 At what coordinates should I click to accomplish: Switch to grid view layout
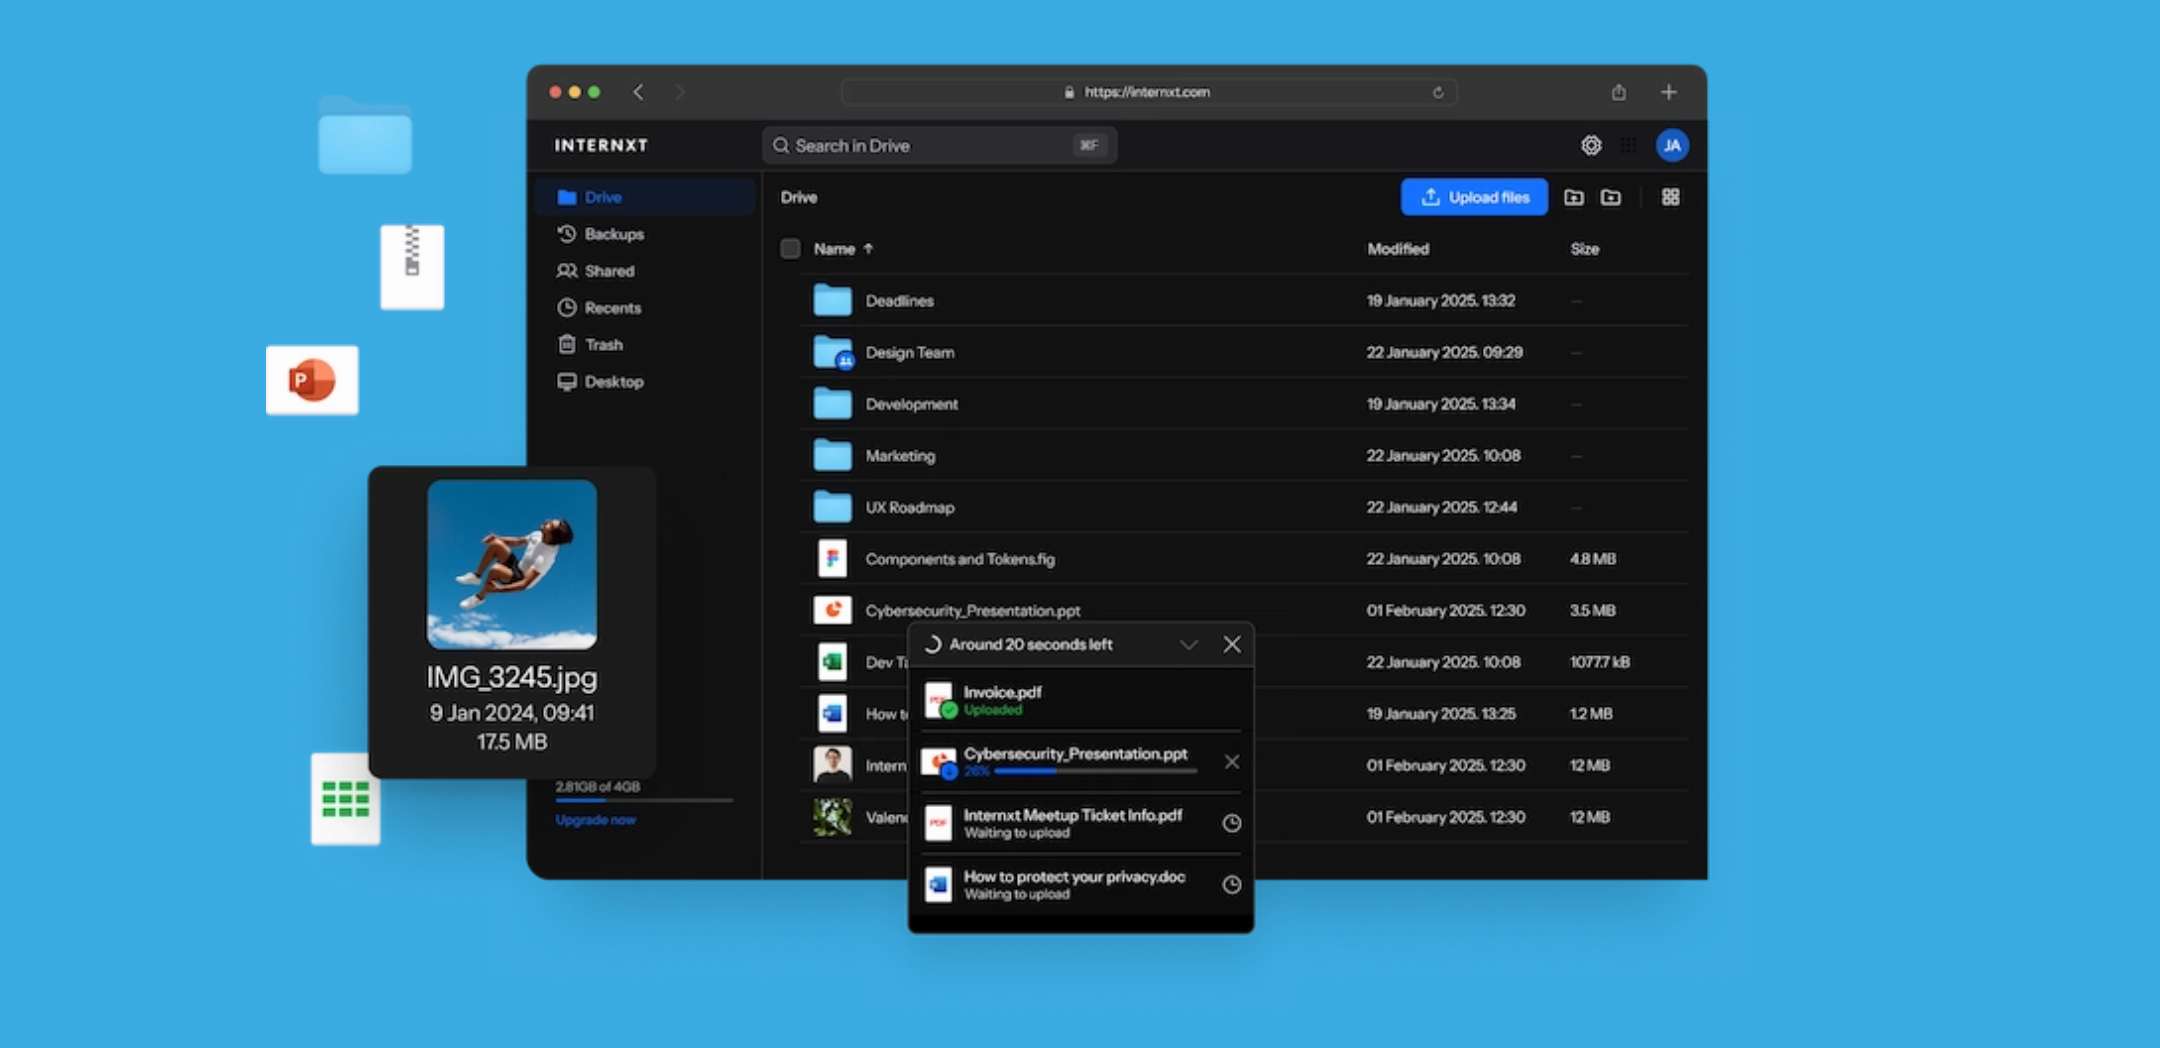coord(1670,197)
